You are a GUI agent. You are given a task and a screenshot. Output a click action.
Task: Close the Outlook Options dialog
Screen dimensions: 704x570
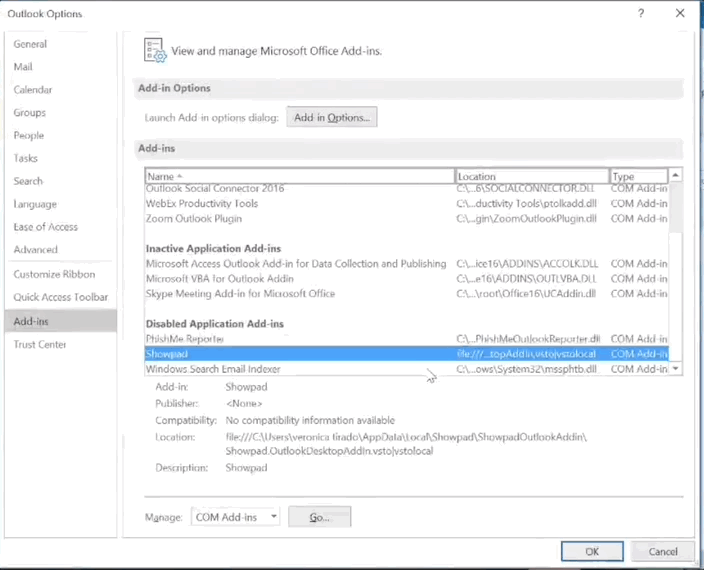[680, 13]
